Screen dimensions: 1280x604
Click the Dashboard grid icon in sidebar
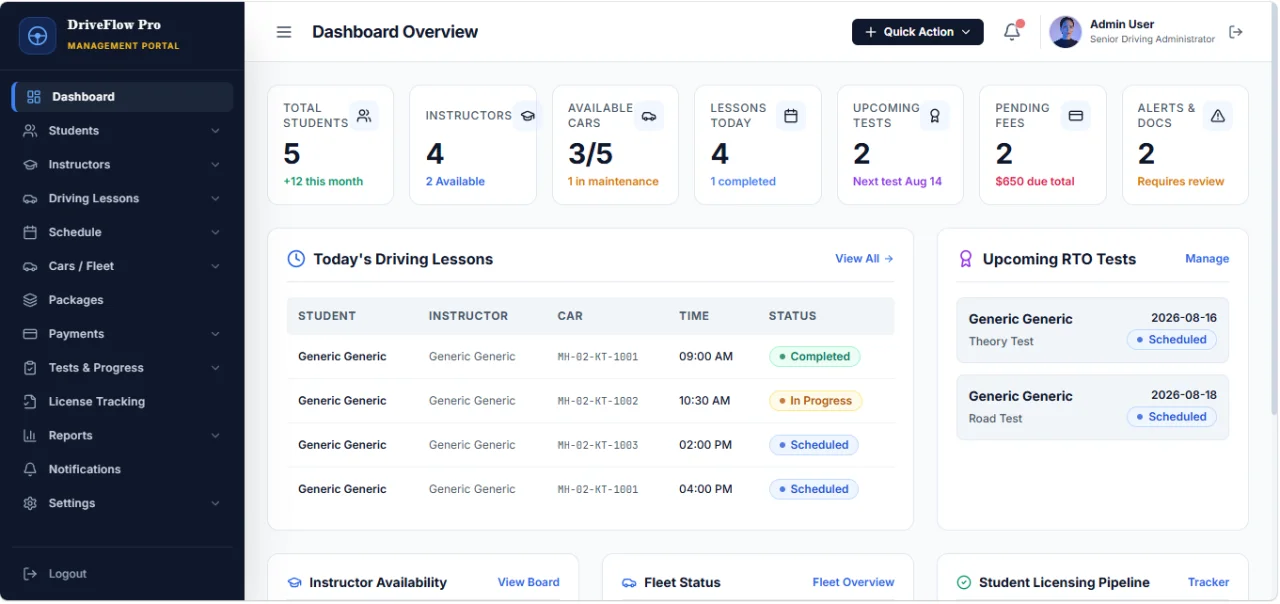(34, 97)
